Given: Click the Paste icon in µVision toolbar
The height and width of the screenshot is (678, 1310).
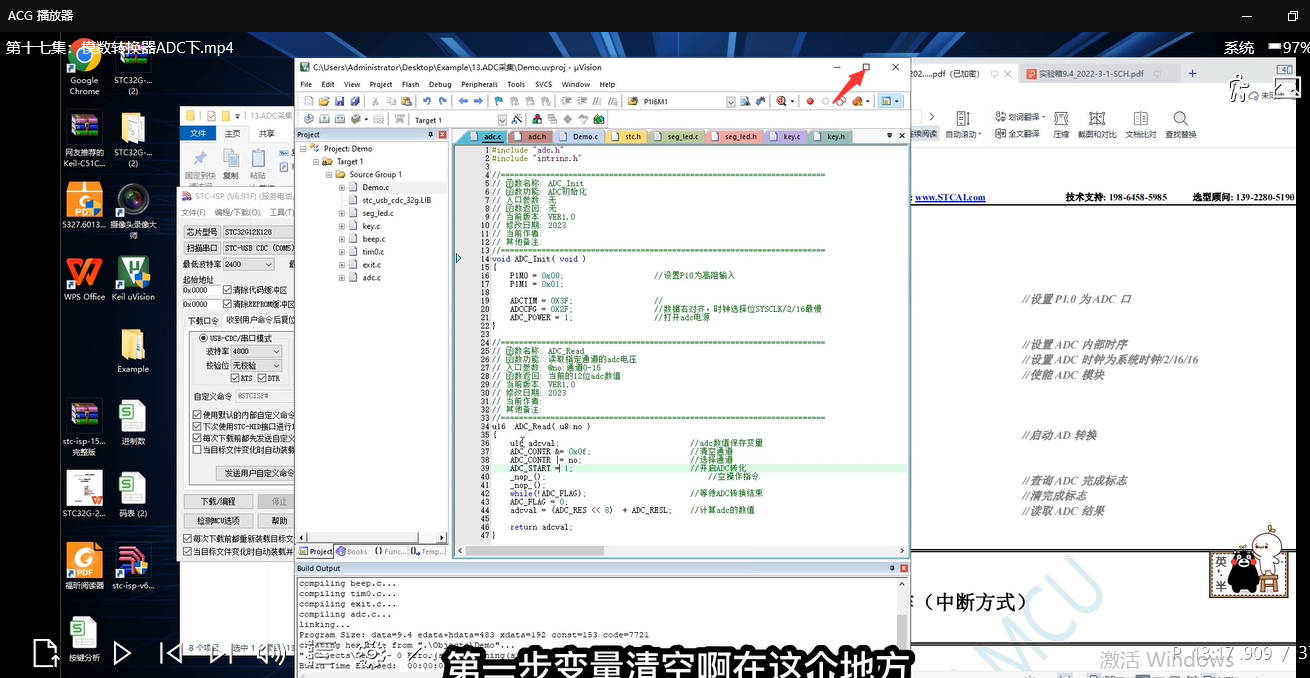Looking at the screenshot, I should click(404, 101).
